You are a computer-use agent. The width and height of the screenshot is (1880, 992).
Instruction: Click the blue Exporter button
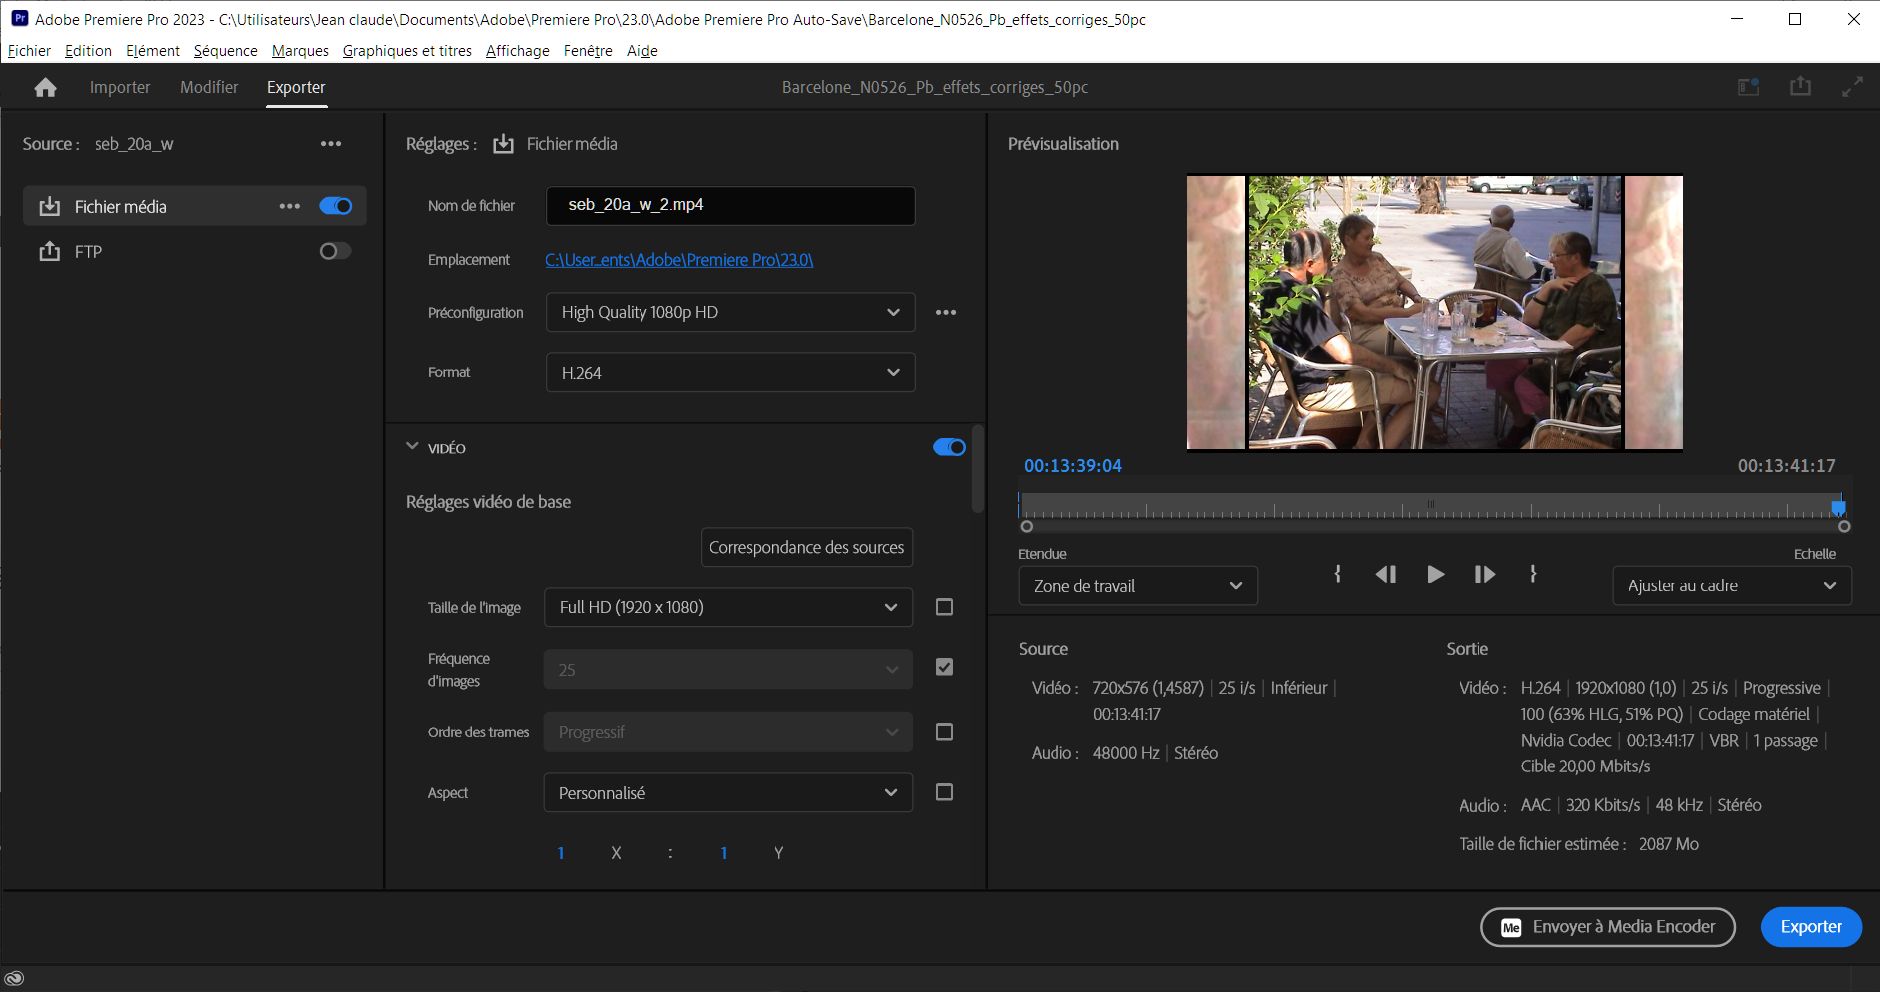pyautogui.click(x=1810, y=927)
